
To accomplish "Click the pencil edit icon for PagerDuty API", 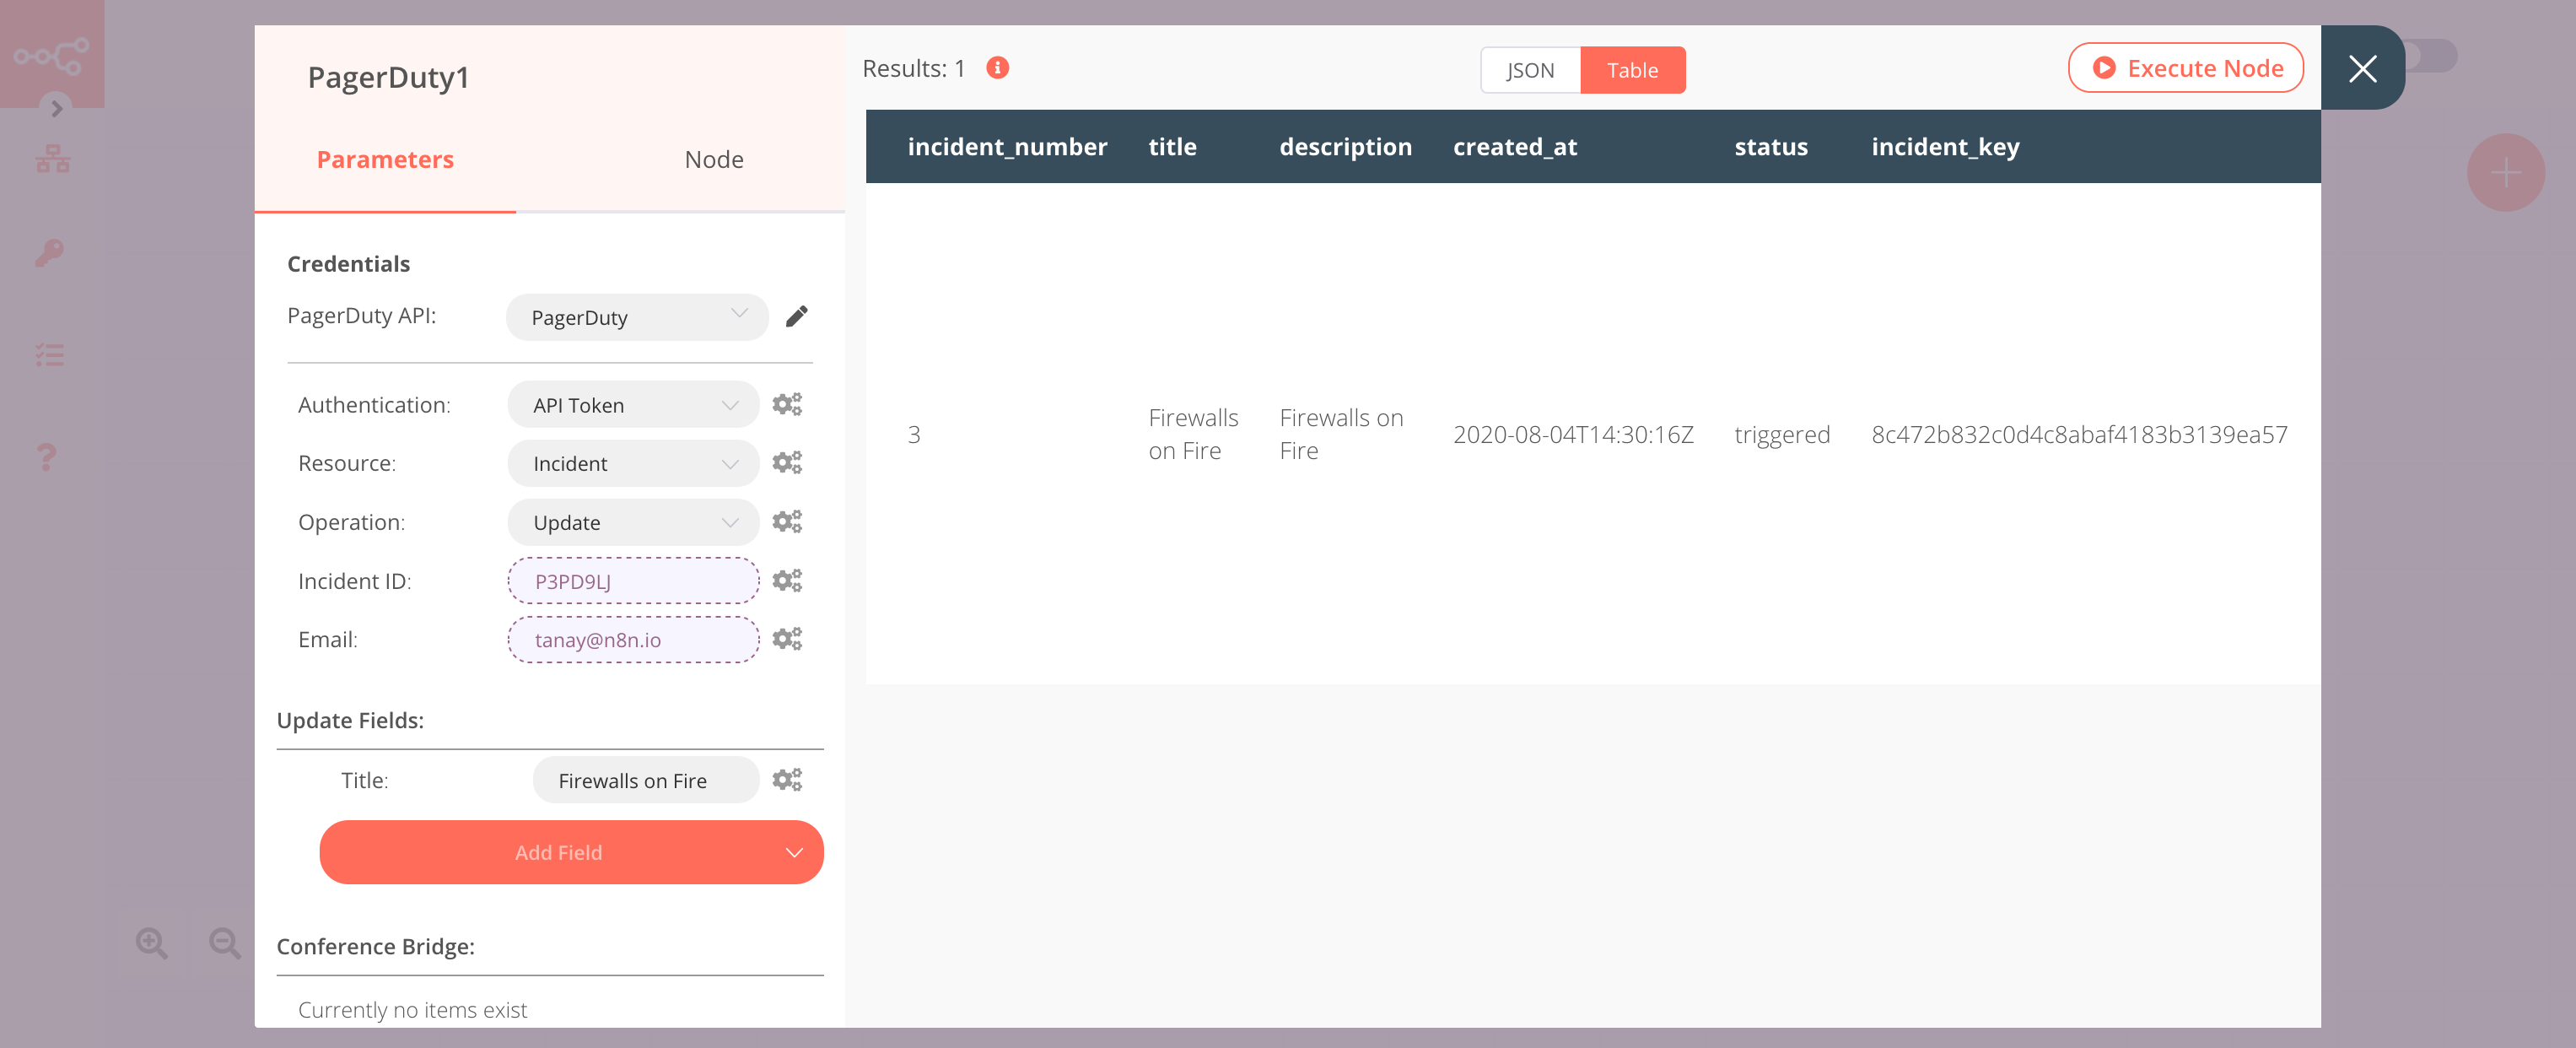I will (797, 316).
